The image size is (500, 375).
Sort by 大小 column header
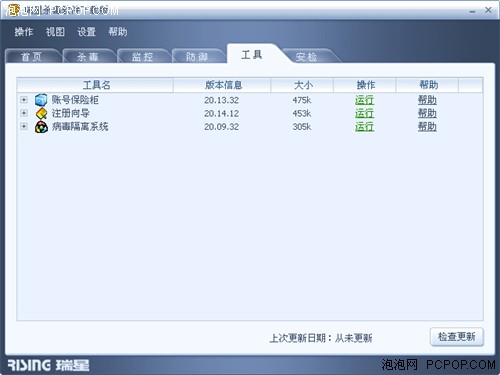click(302, 85)
